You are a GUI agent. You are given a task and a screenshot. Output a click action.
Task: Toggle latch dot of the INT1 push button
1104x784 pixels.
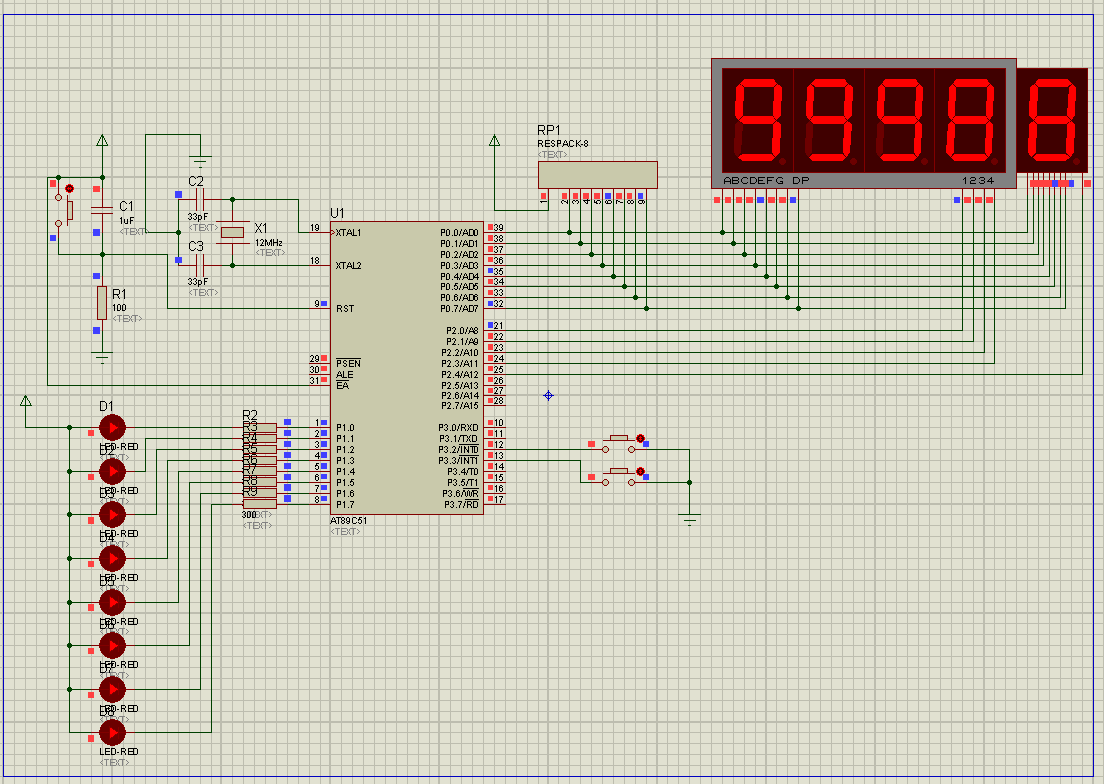click(640, 472)
